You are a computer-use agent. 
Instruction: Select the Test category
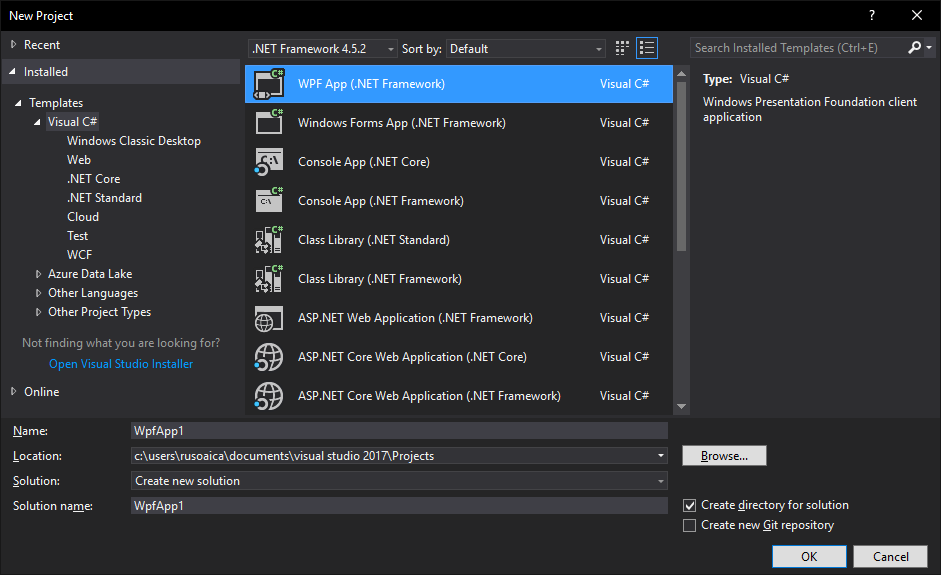point(77,236)
